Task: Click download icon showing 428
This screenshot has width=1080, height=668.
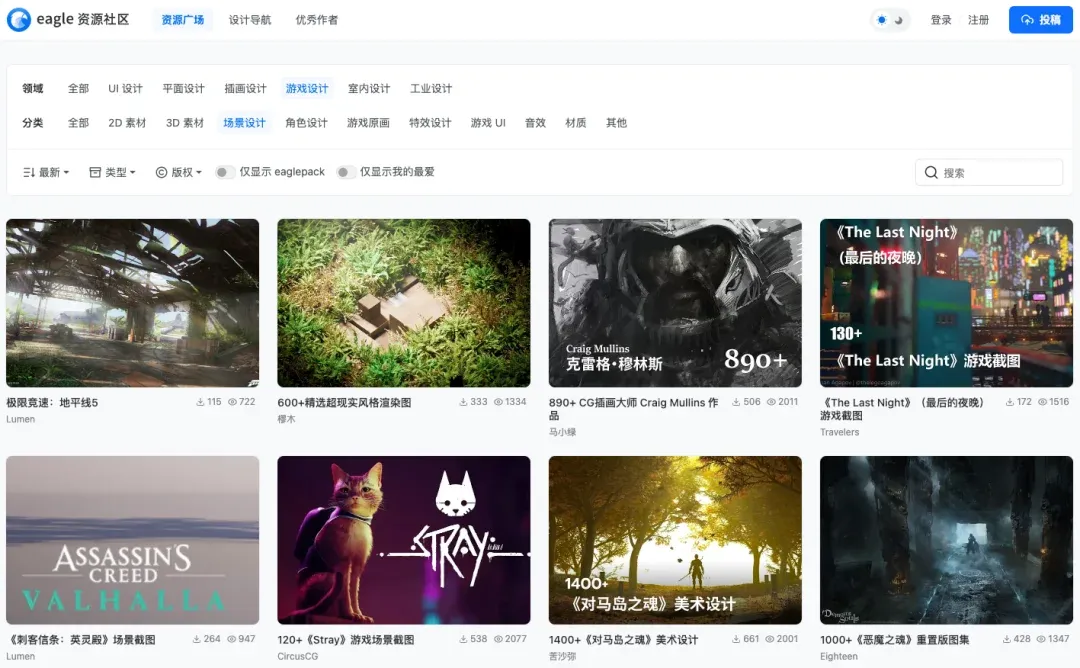Action: click(1007, 639)
